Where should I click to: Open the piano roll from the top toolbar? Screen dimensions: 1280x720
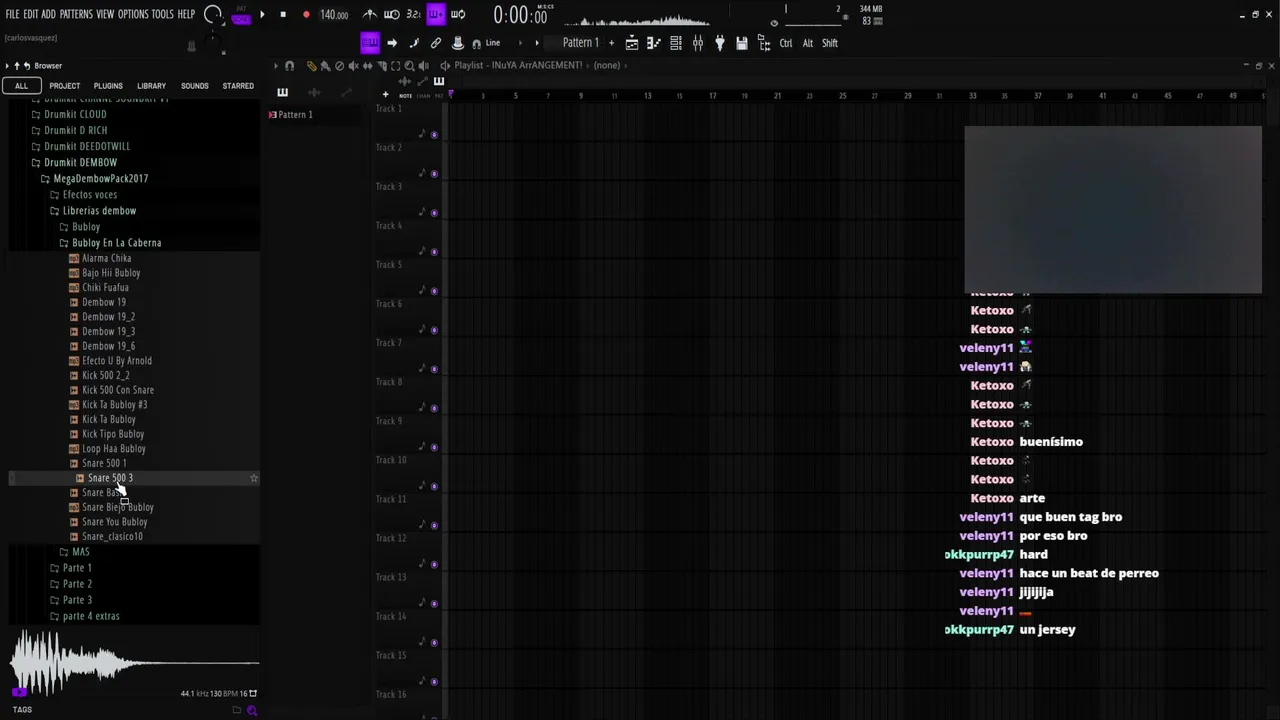point(653,43)
